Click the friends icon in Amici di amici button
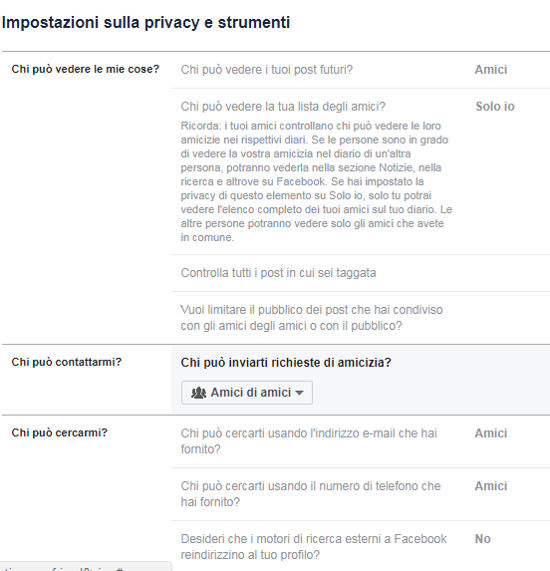550x571 pixels. [x=199, y=393]
